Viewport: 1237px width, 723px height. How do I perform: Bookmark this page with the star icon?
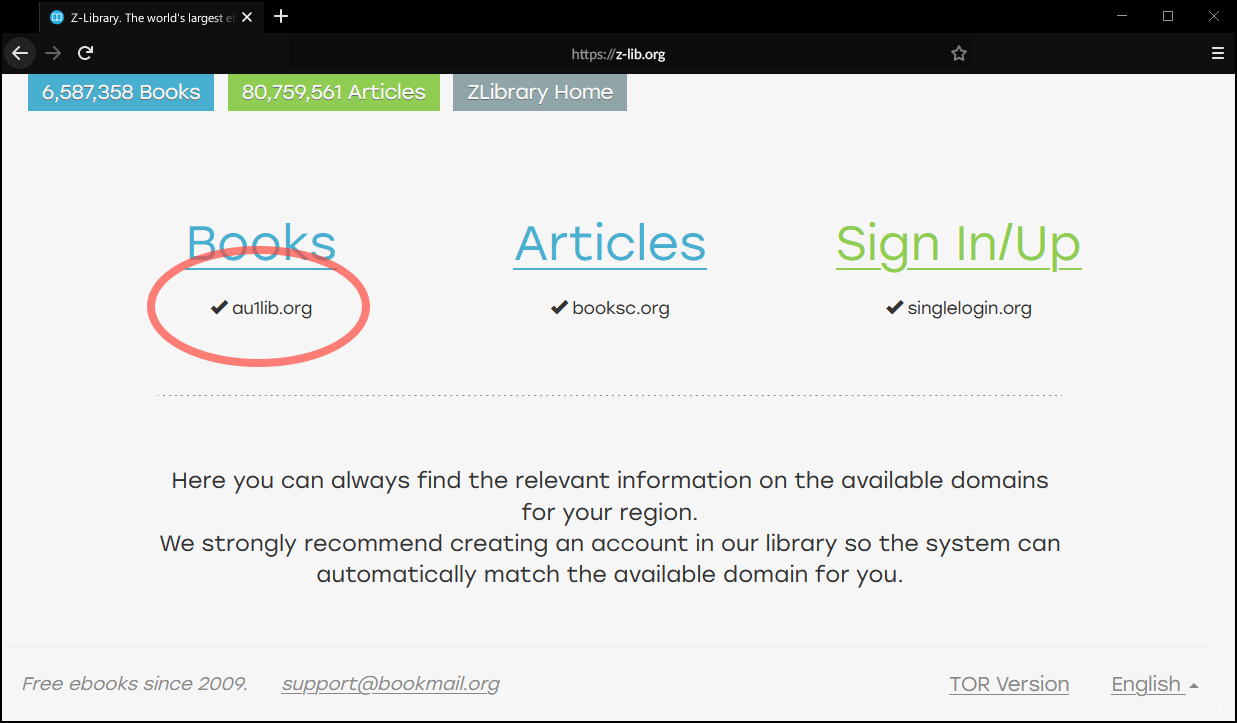point(959,54)
